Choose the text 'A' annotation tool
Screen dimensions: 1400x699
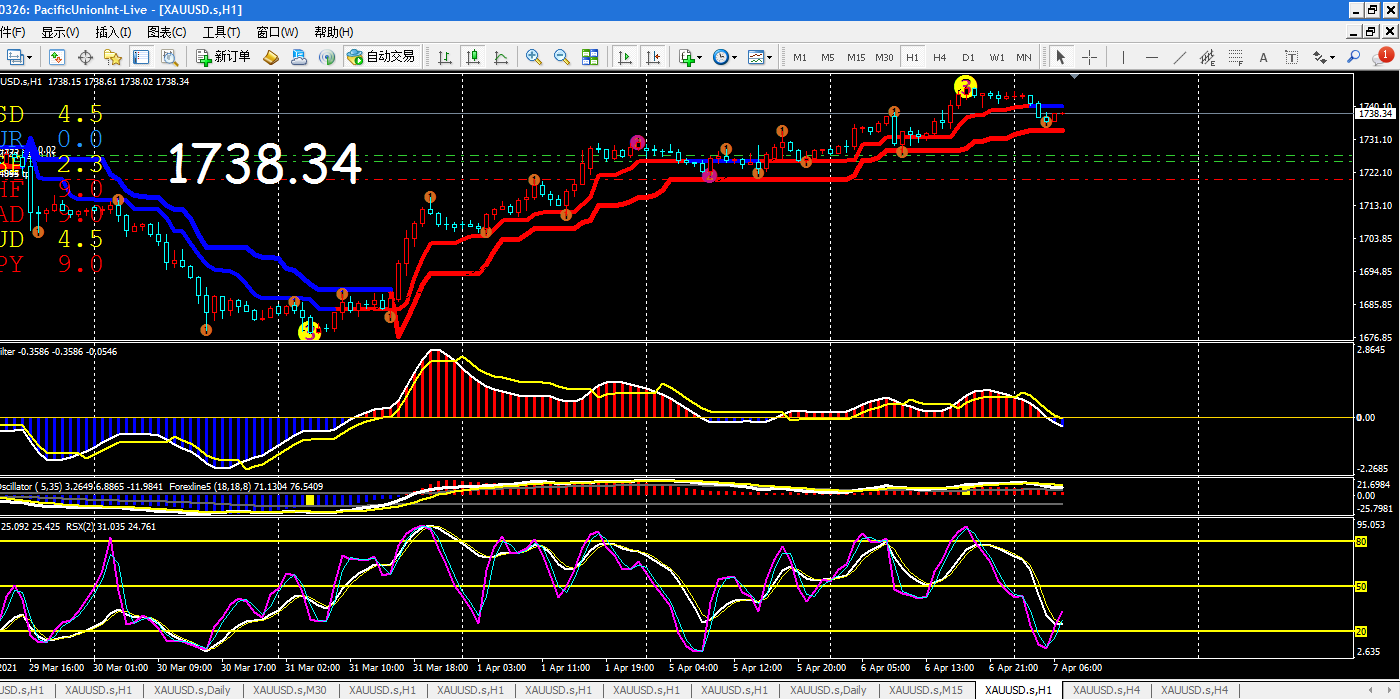pyautogui.click(x=1263, y=57)
